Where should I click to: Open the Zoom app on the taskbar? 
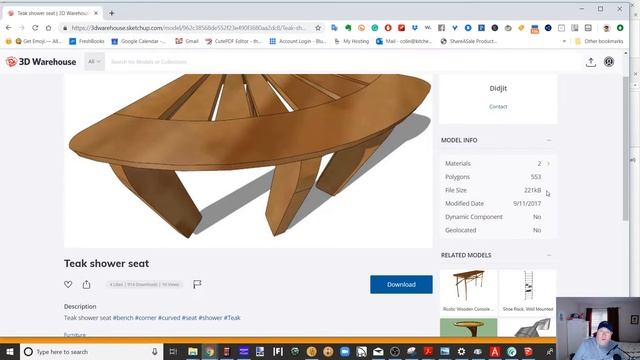click(345, 351)
